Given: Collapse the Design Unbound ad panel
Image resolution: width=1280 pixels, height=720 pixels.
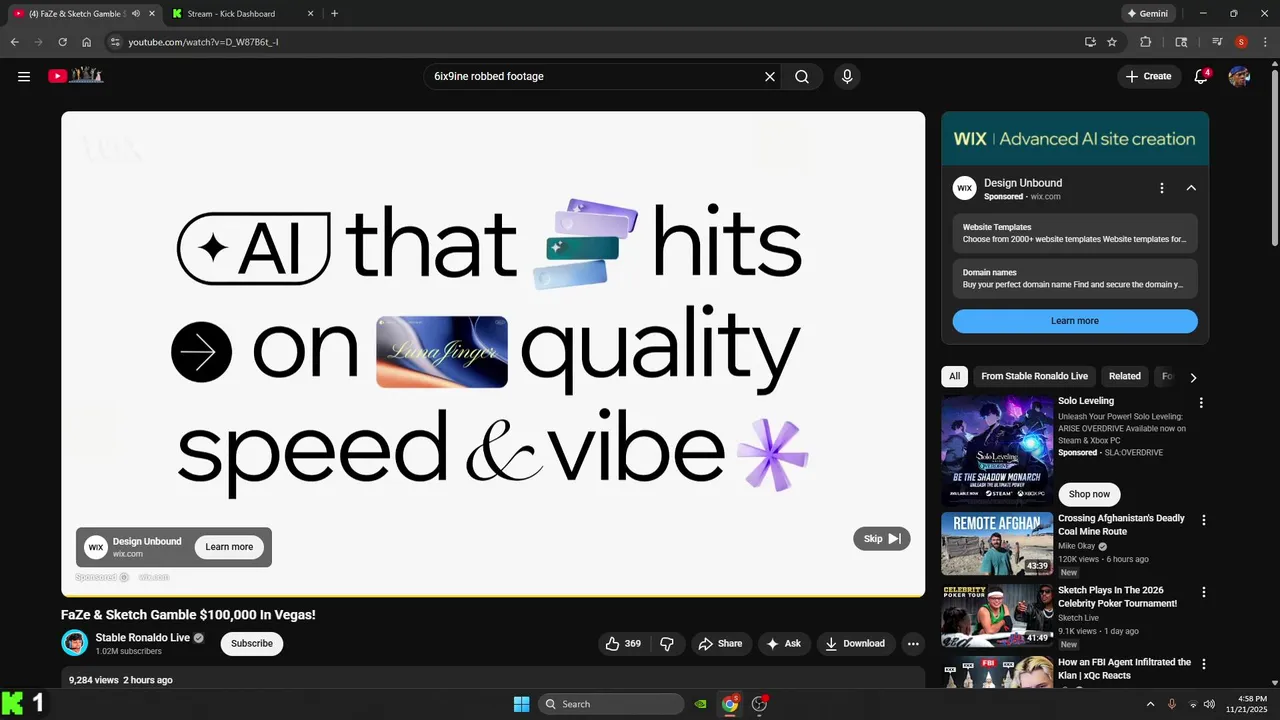Looking at the screenshot, I should (x=1191, y=188).
